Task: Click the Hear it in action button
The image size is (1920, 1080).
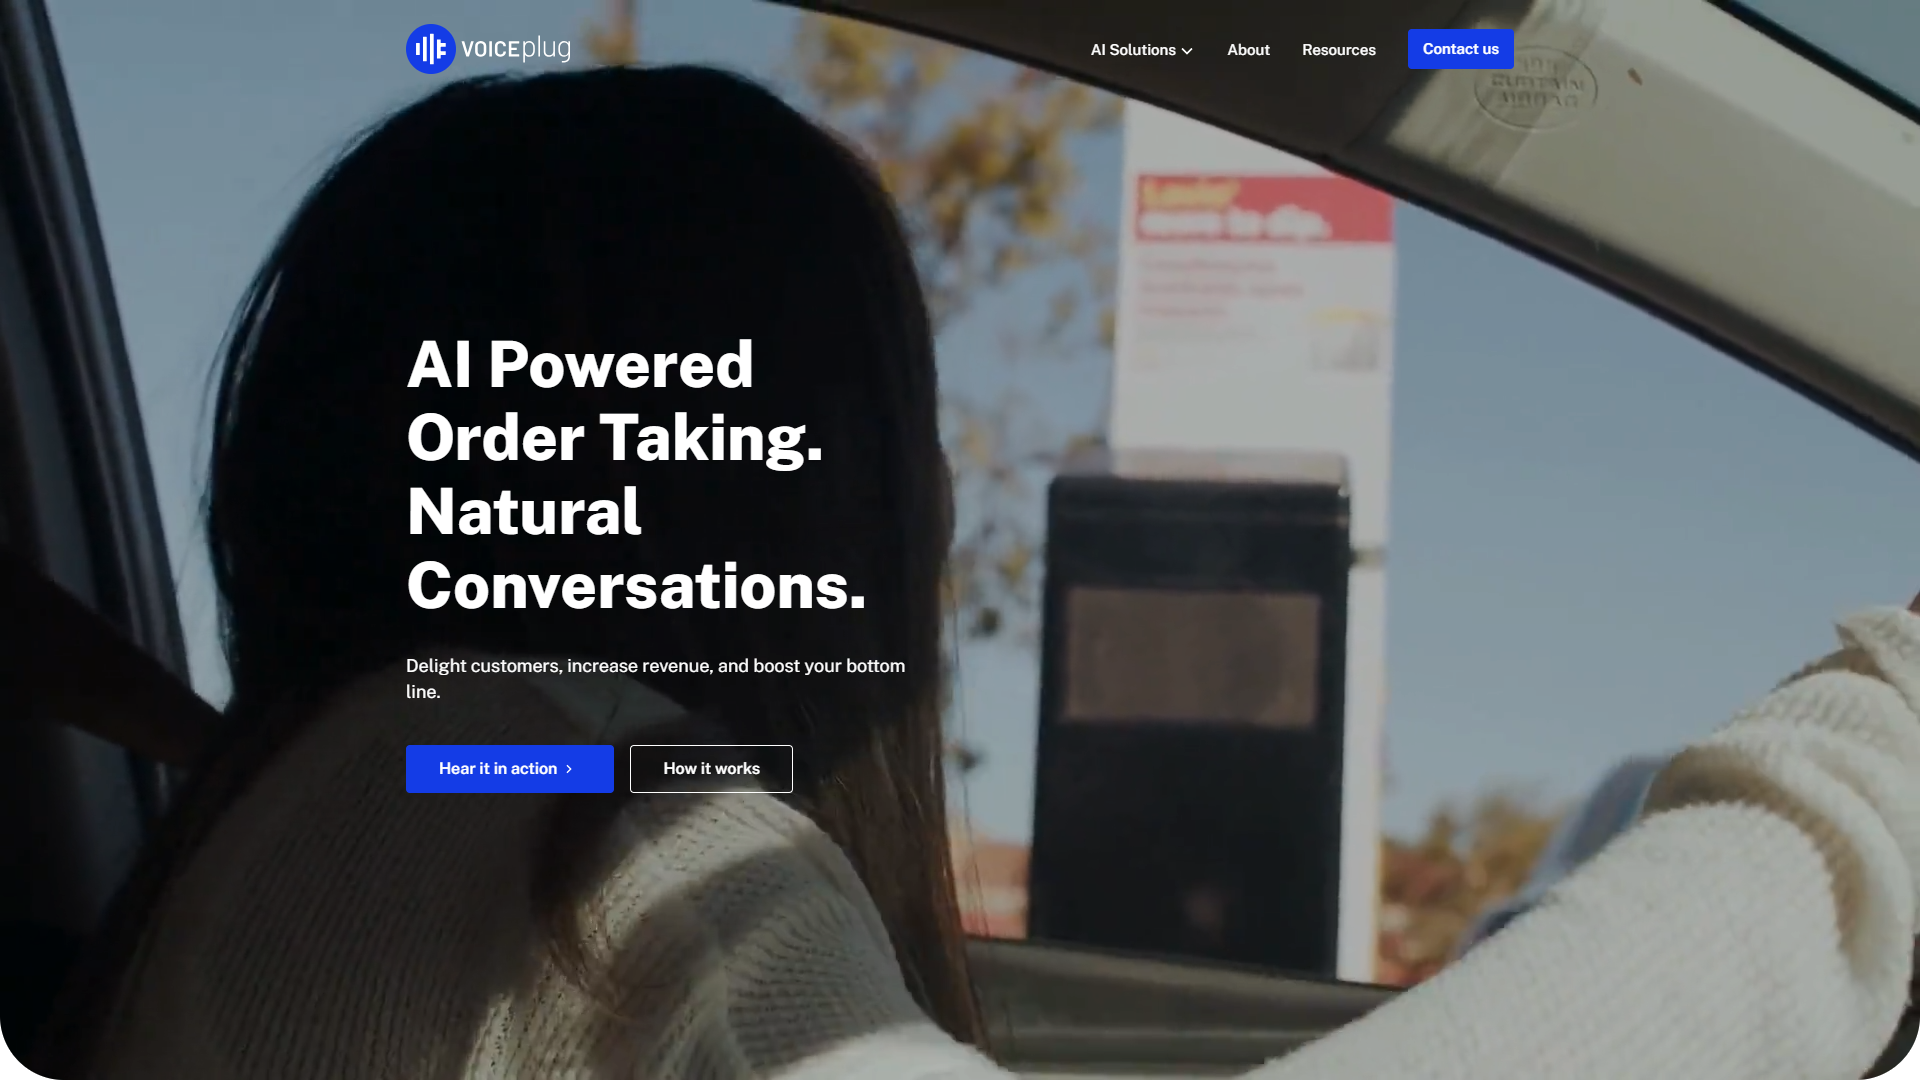Action: click(x=509, y=769)
